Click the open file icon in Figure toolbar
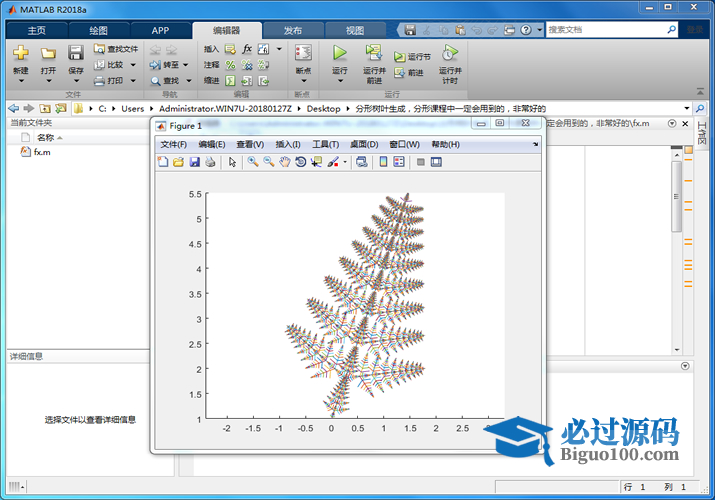715x500 pixels. [x=178, y=162]
